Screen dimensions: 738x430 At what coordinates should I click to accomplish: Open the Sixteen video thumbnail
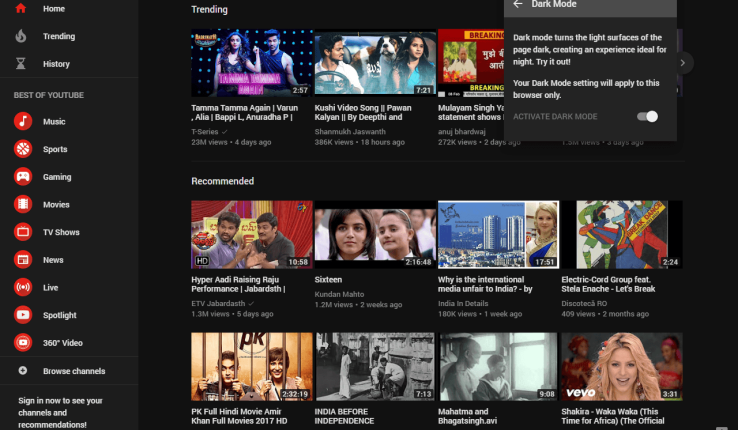click(x=375, y=235)
